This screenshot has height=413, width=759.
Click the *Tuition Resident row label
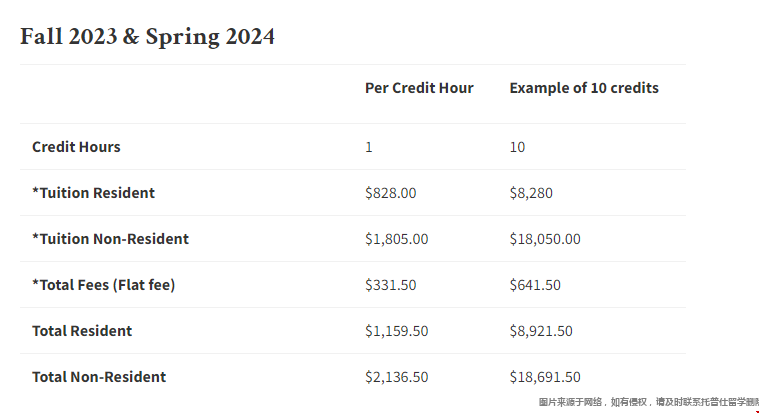[x=93, y=193]
